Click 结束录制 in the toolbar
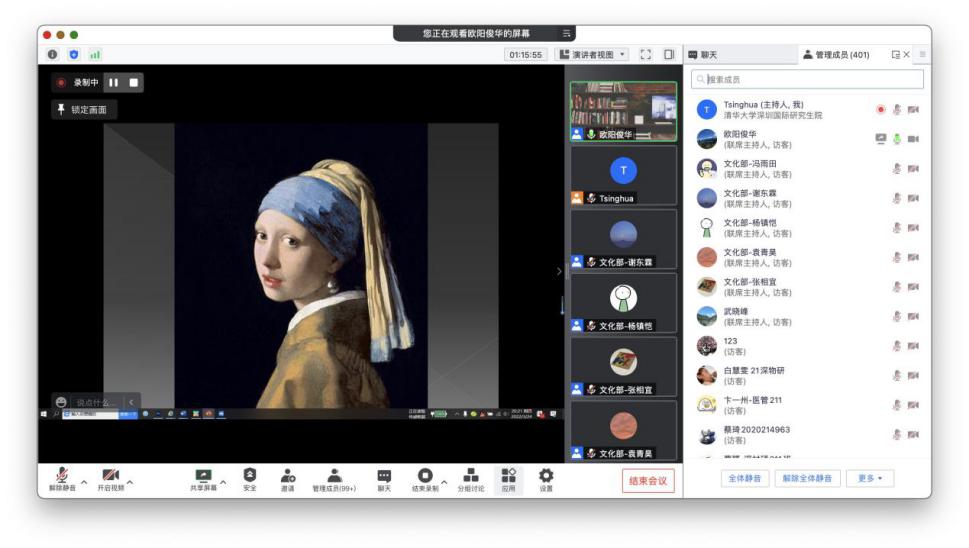 pyautogui.click(x=425, y=479)
